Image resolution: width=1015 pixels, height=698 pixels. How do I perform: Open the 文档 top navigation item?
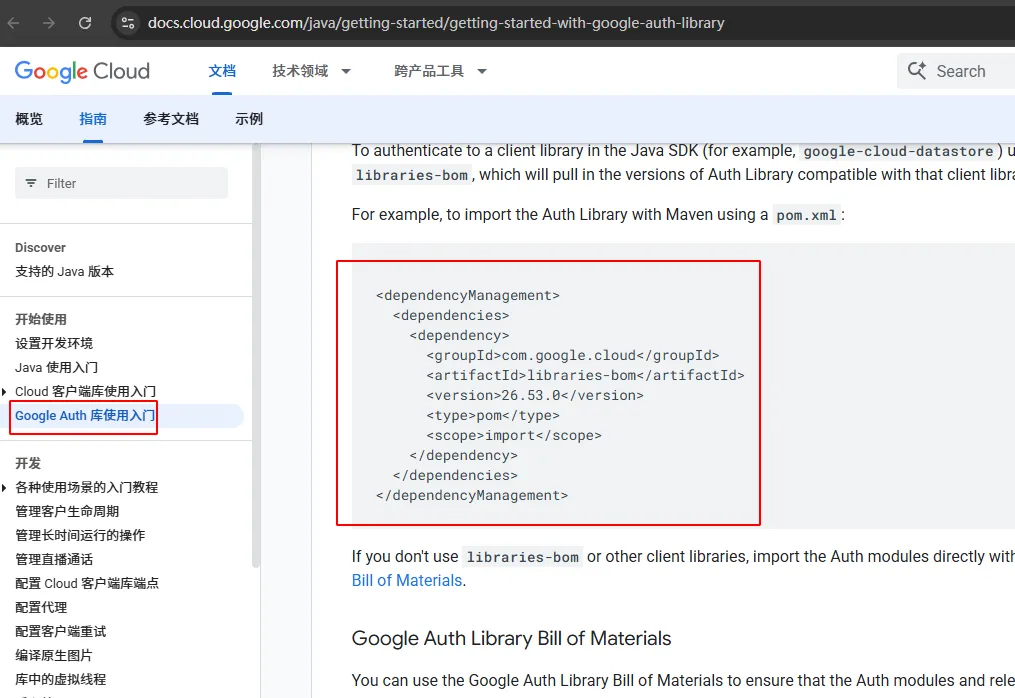click(222, 71)
